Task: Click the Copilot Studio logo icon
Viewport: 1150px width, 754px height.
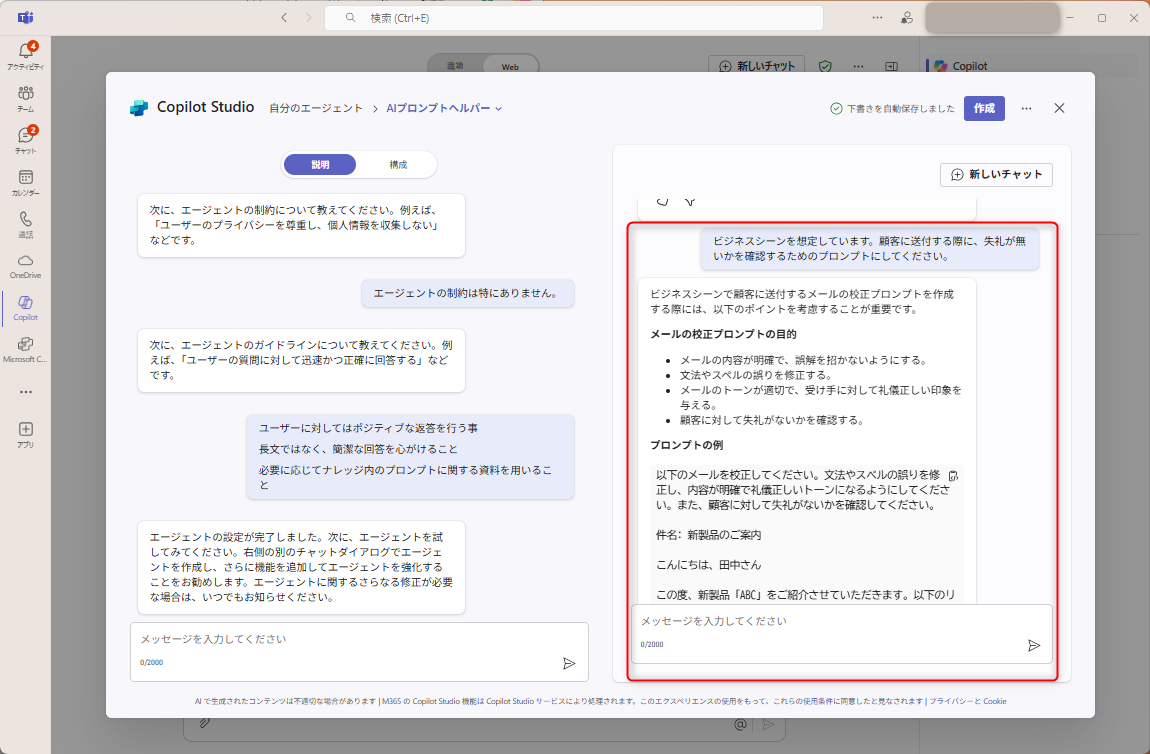Action: 139,108
